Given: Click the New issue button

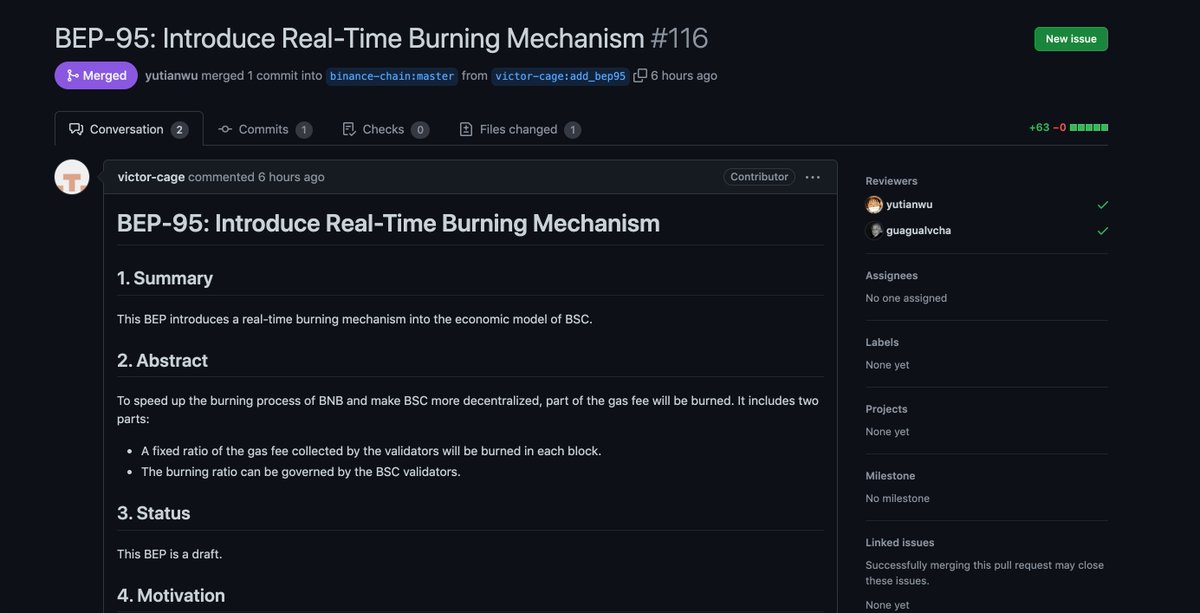Looking at the screenshot, I should point(1071,38).
